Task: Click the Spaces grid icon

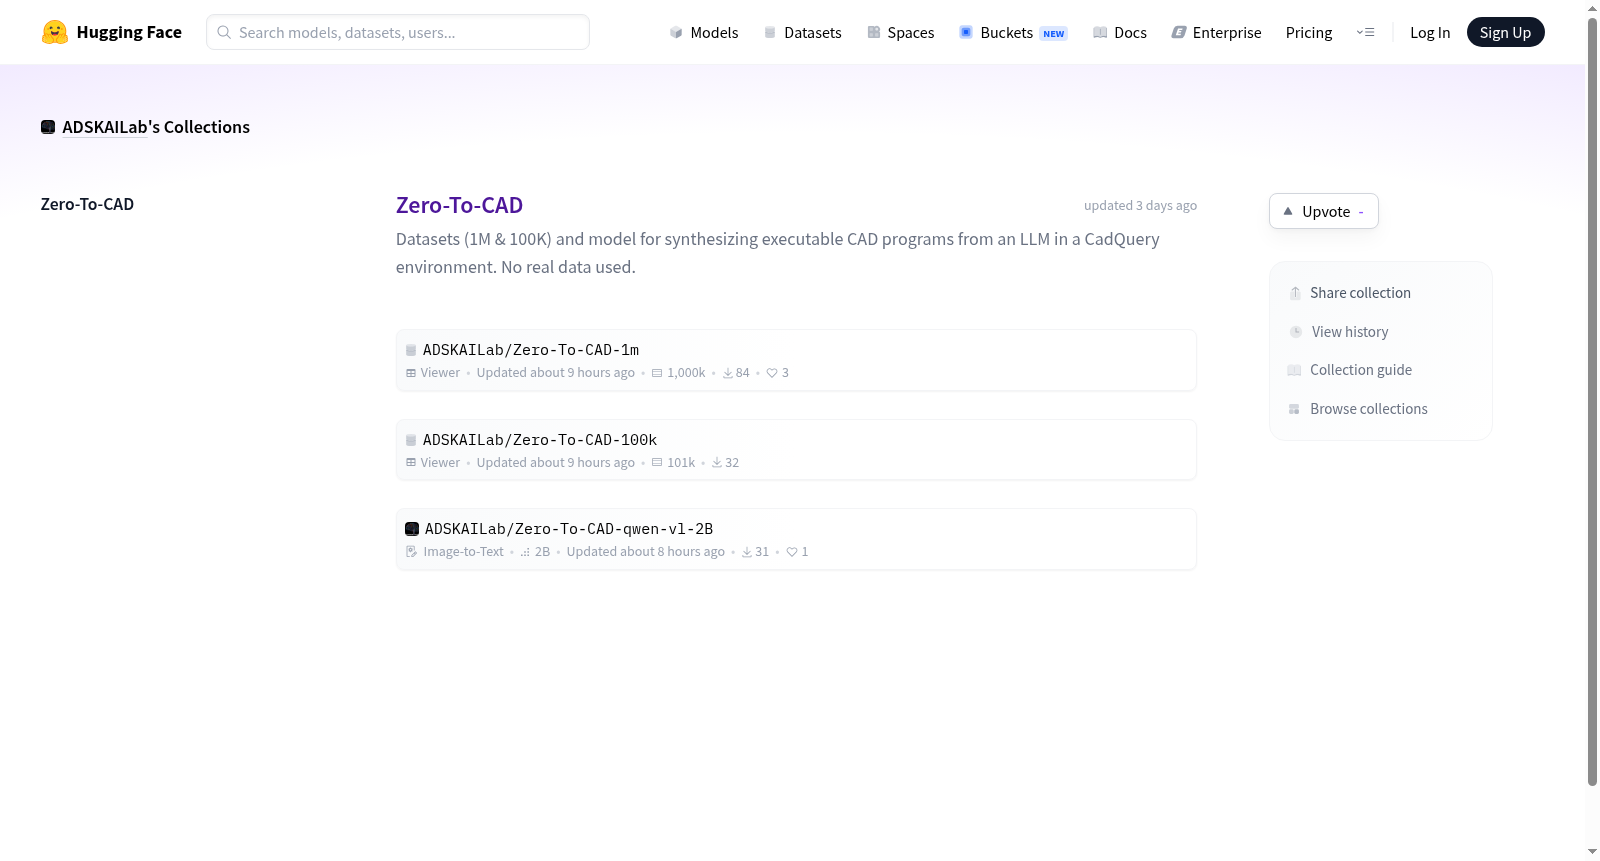Action: (x=874, y=32)
